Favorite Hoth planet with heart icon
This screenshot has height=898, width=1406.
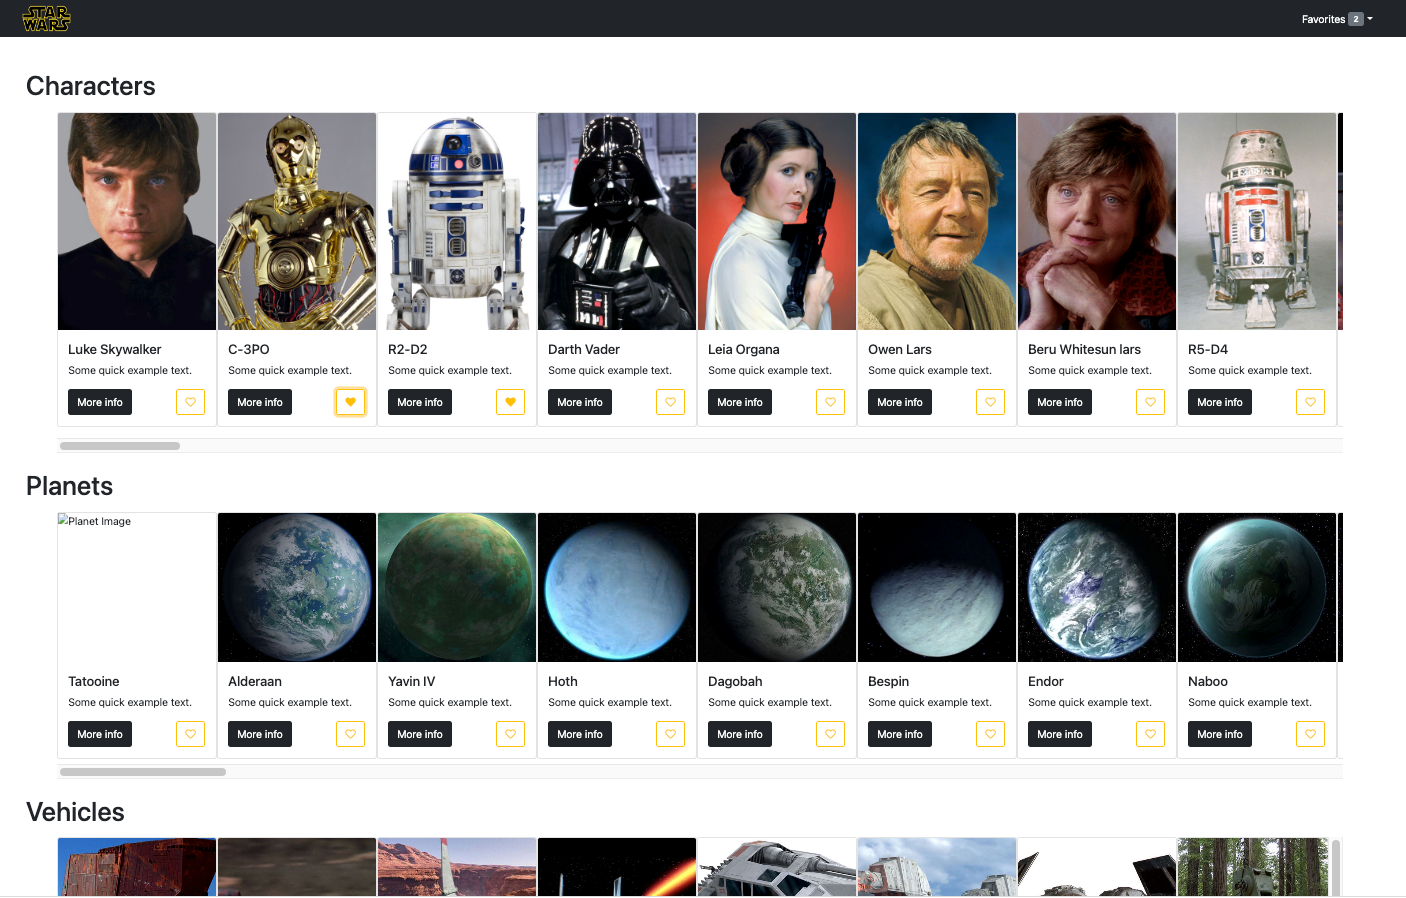[670, 734]
